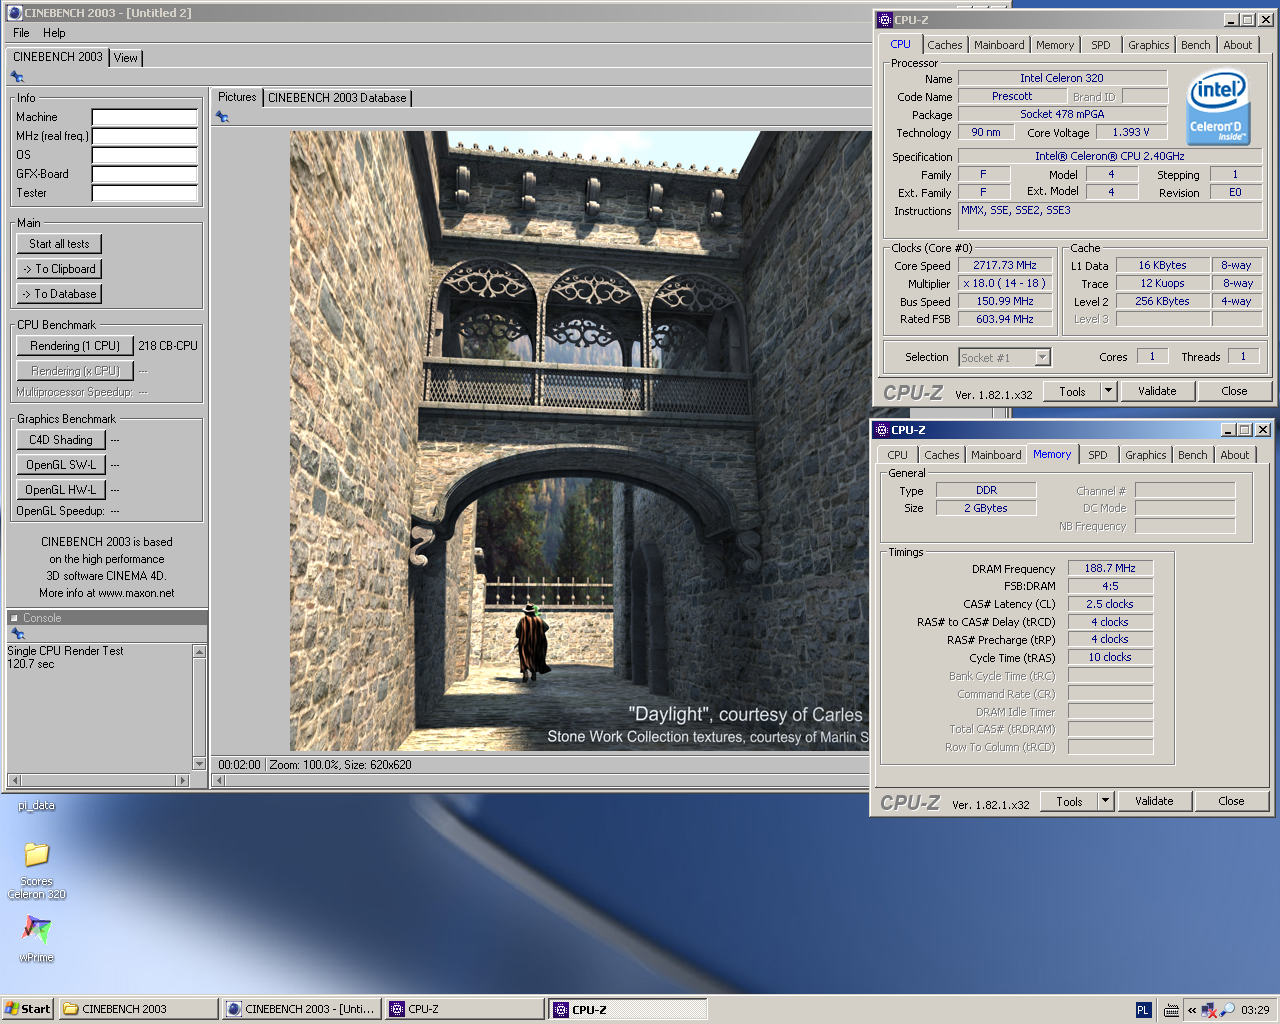The image size is (1280, 1024).
Task: Click the Core Speed value 2717.73 MHz
Action: point(1005,265)
